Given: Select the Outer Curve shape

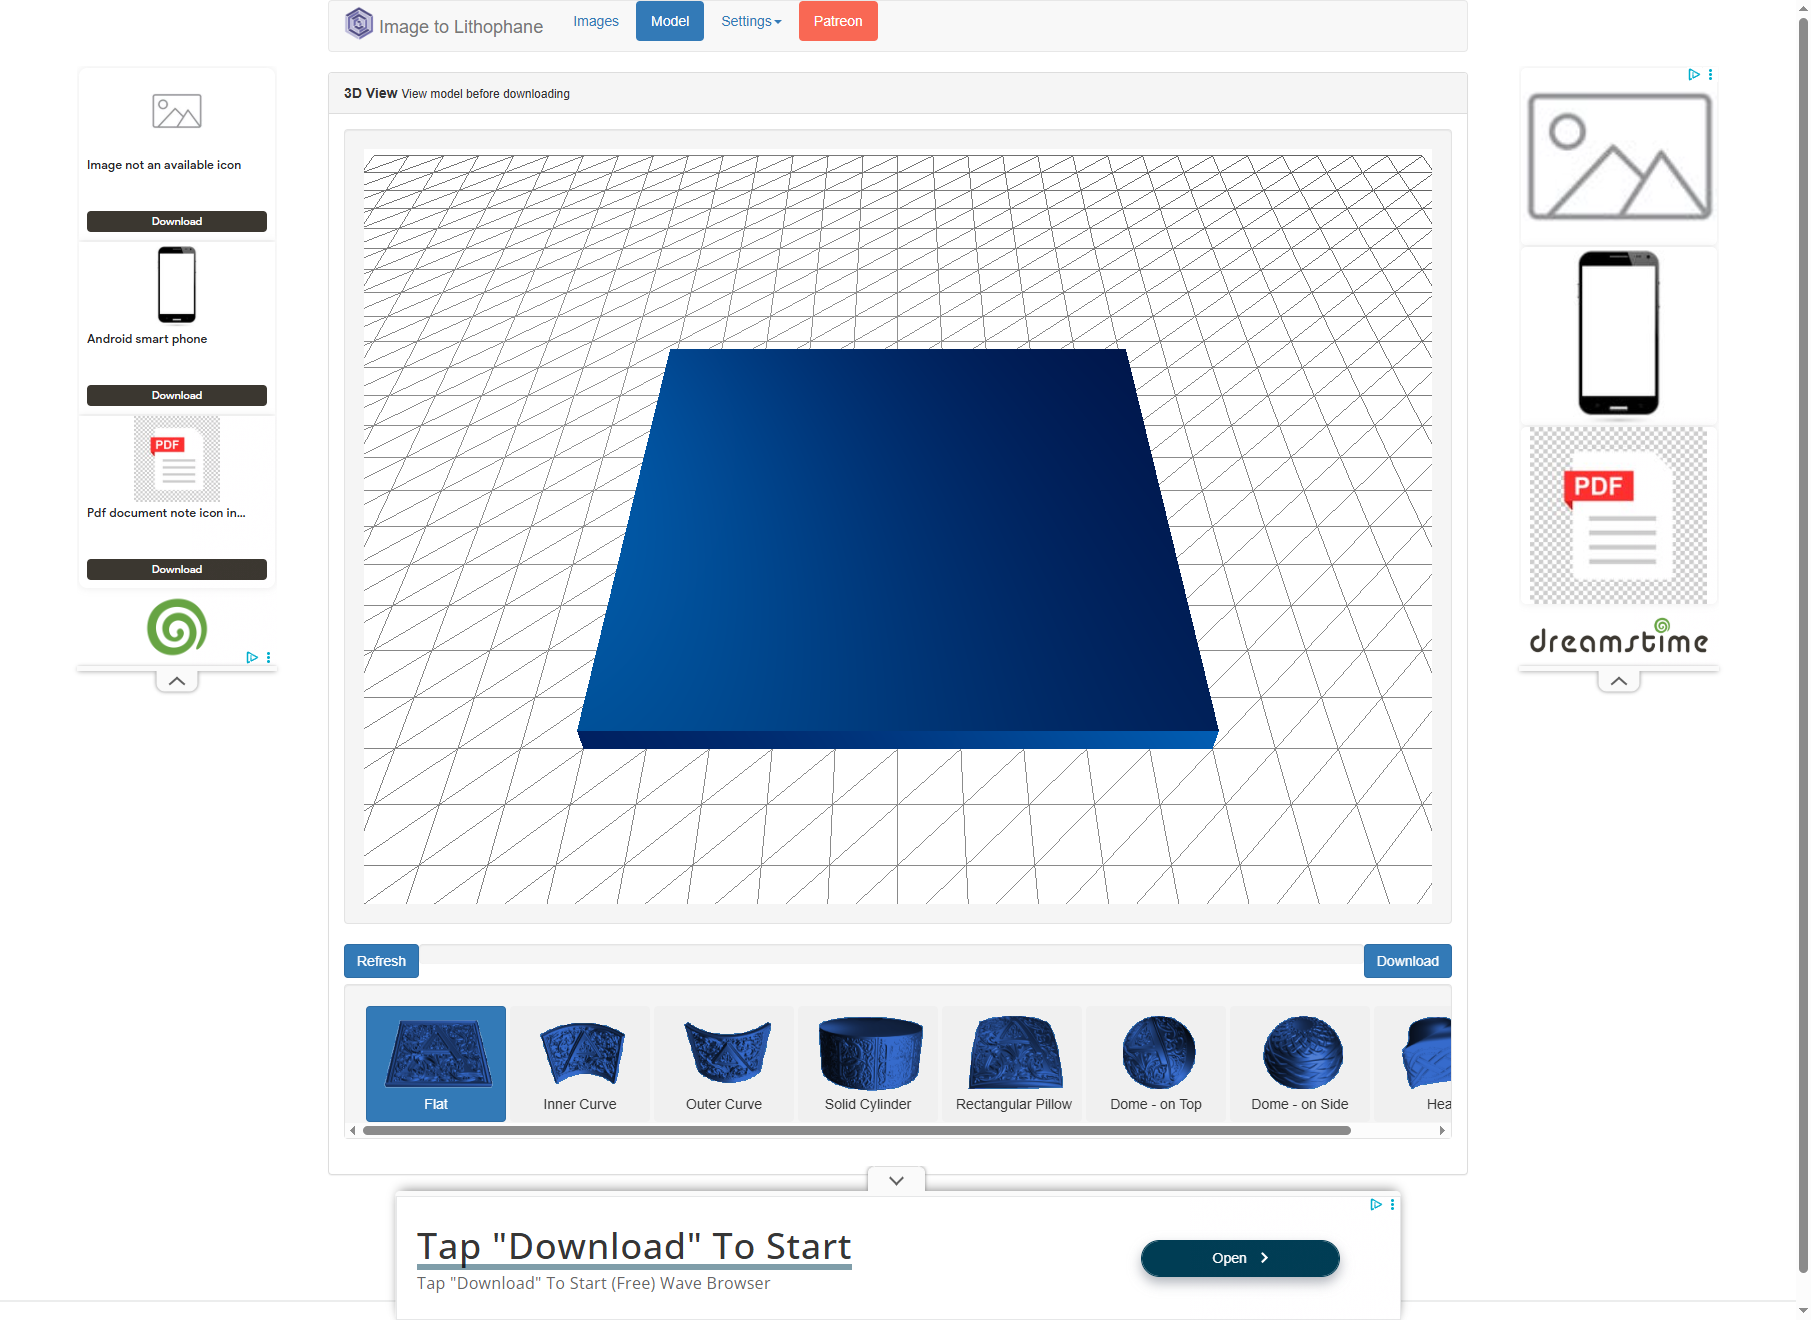Looking at the screenshot, I should tap(724, 1063).
